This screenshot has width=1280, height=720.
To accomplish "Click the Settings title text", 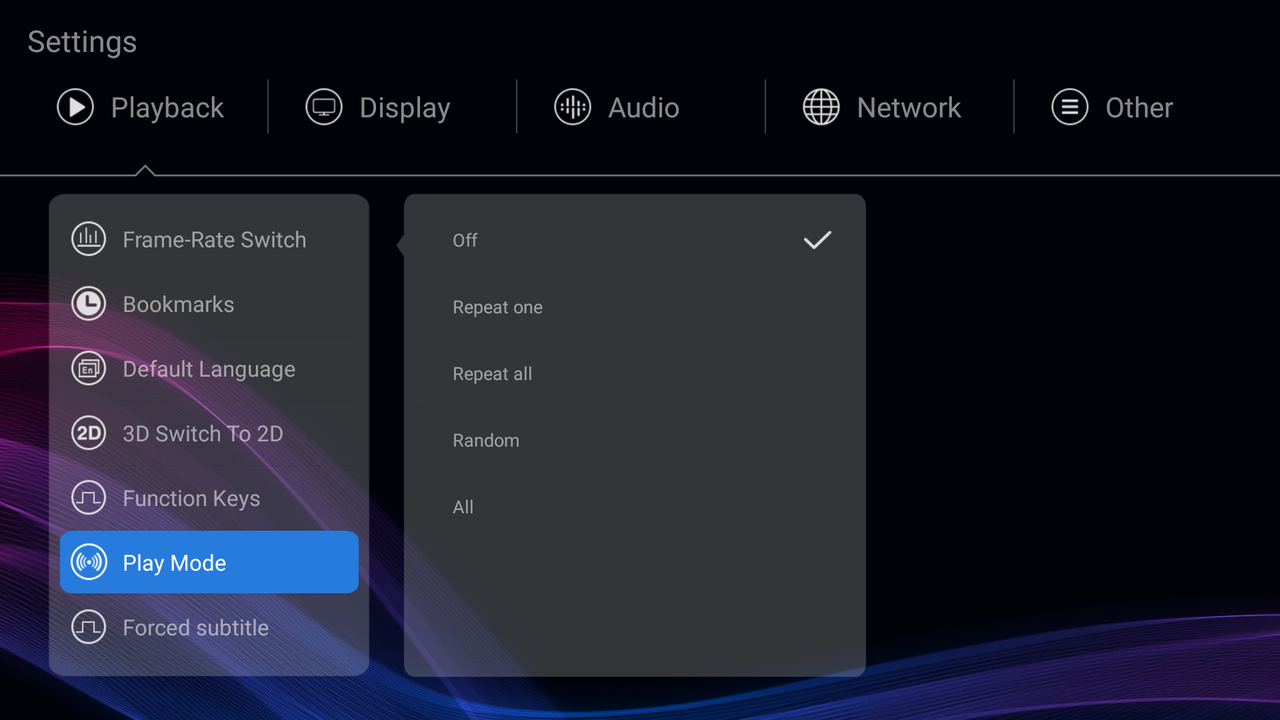I will [x=82, y=42].
